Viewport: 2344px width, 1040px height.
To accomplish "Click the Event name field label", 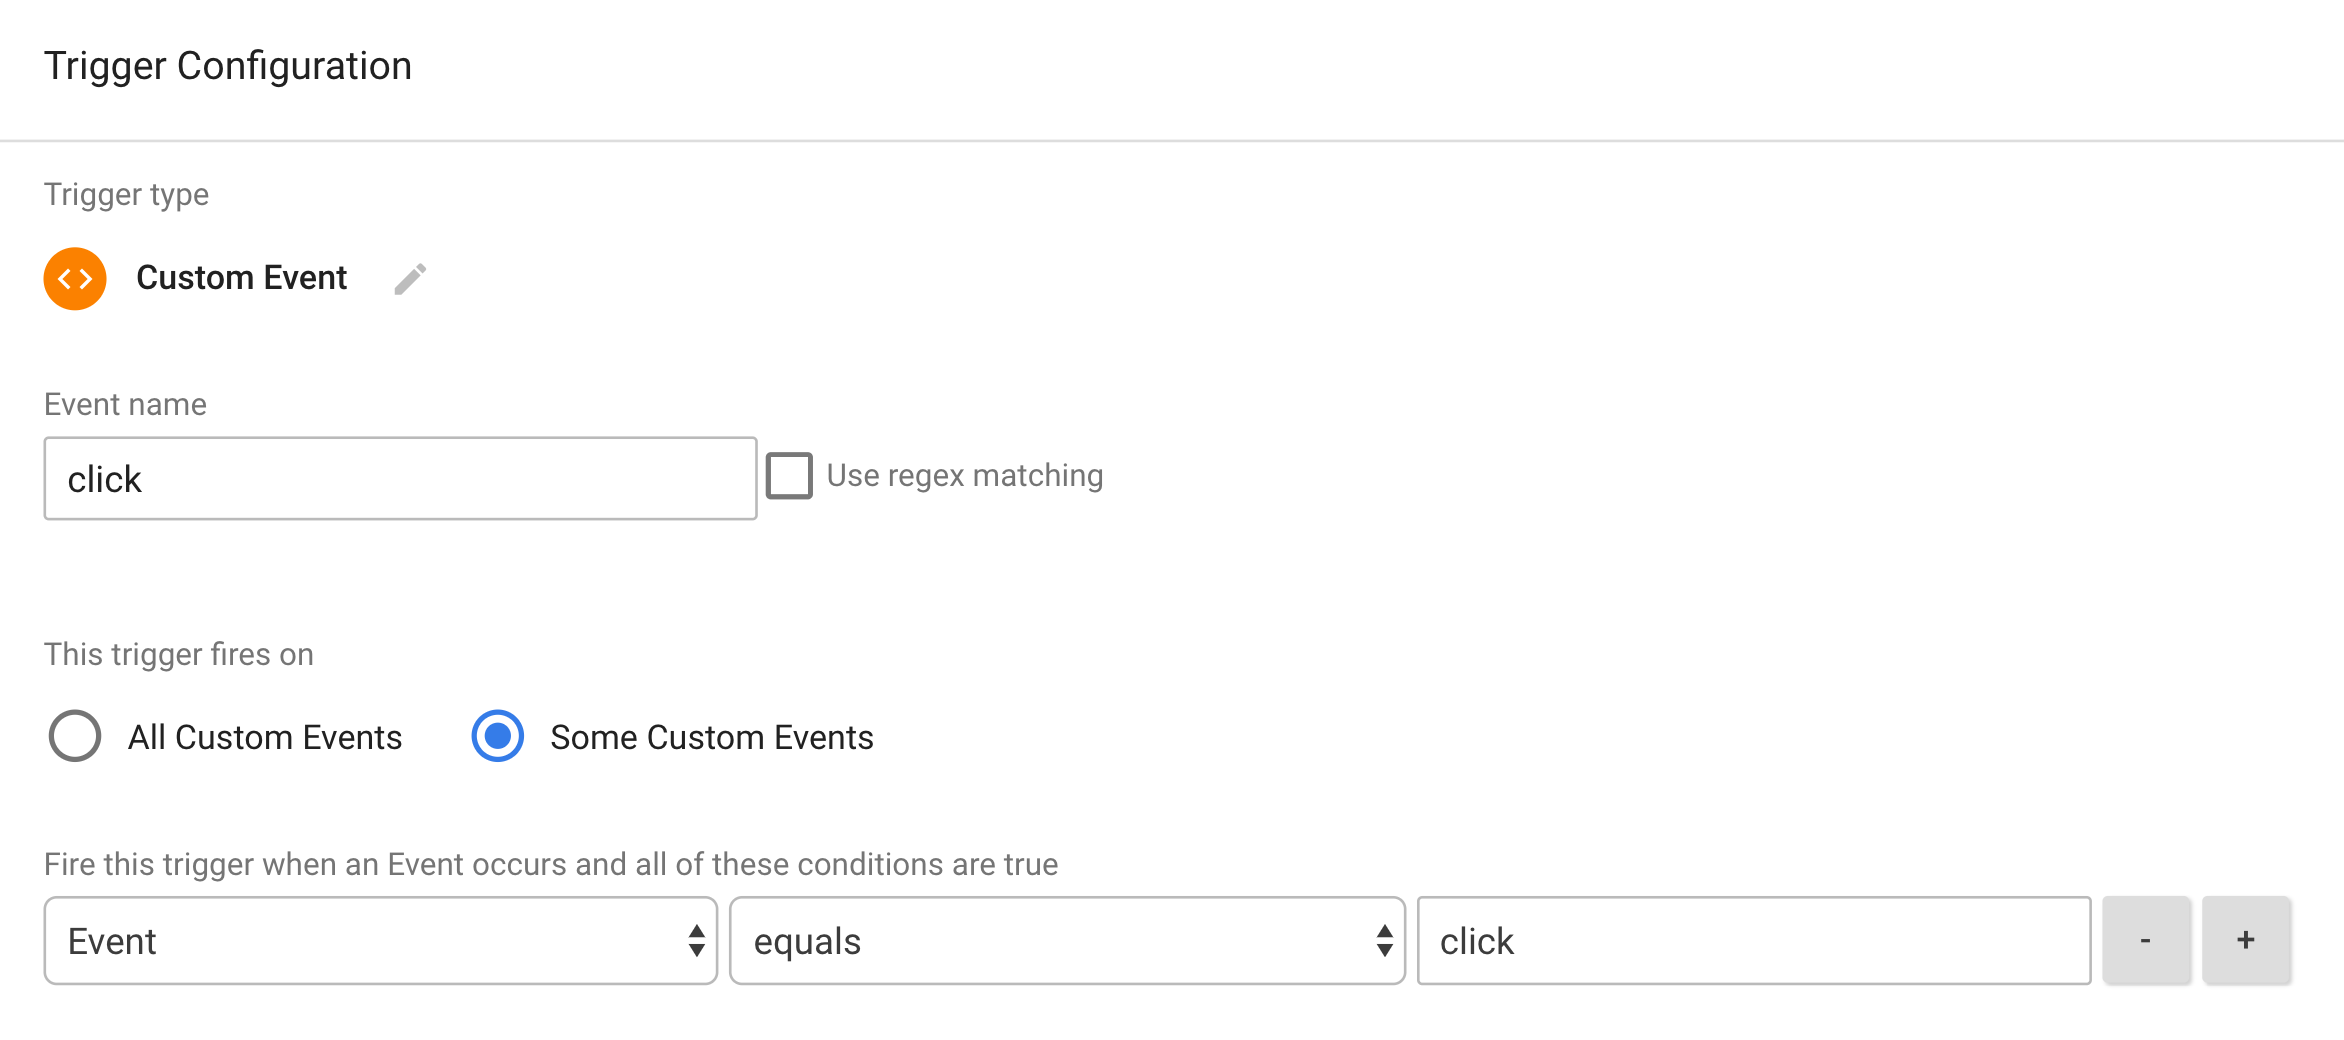I will pos(125,404).
